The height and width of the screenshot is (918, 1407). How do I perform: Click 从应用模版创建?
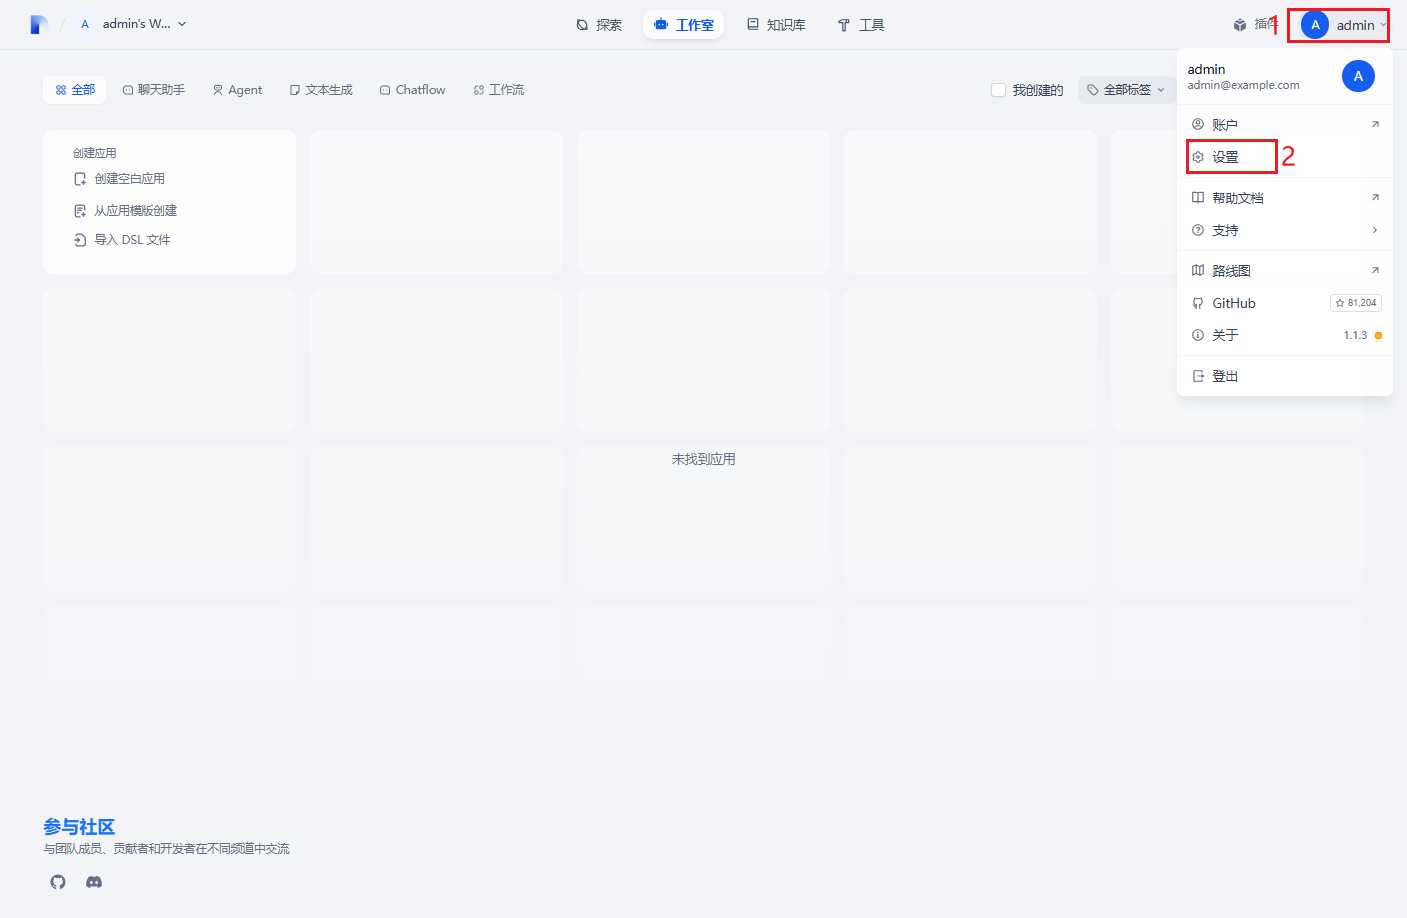[x=125, y=211]
